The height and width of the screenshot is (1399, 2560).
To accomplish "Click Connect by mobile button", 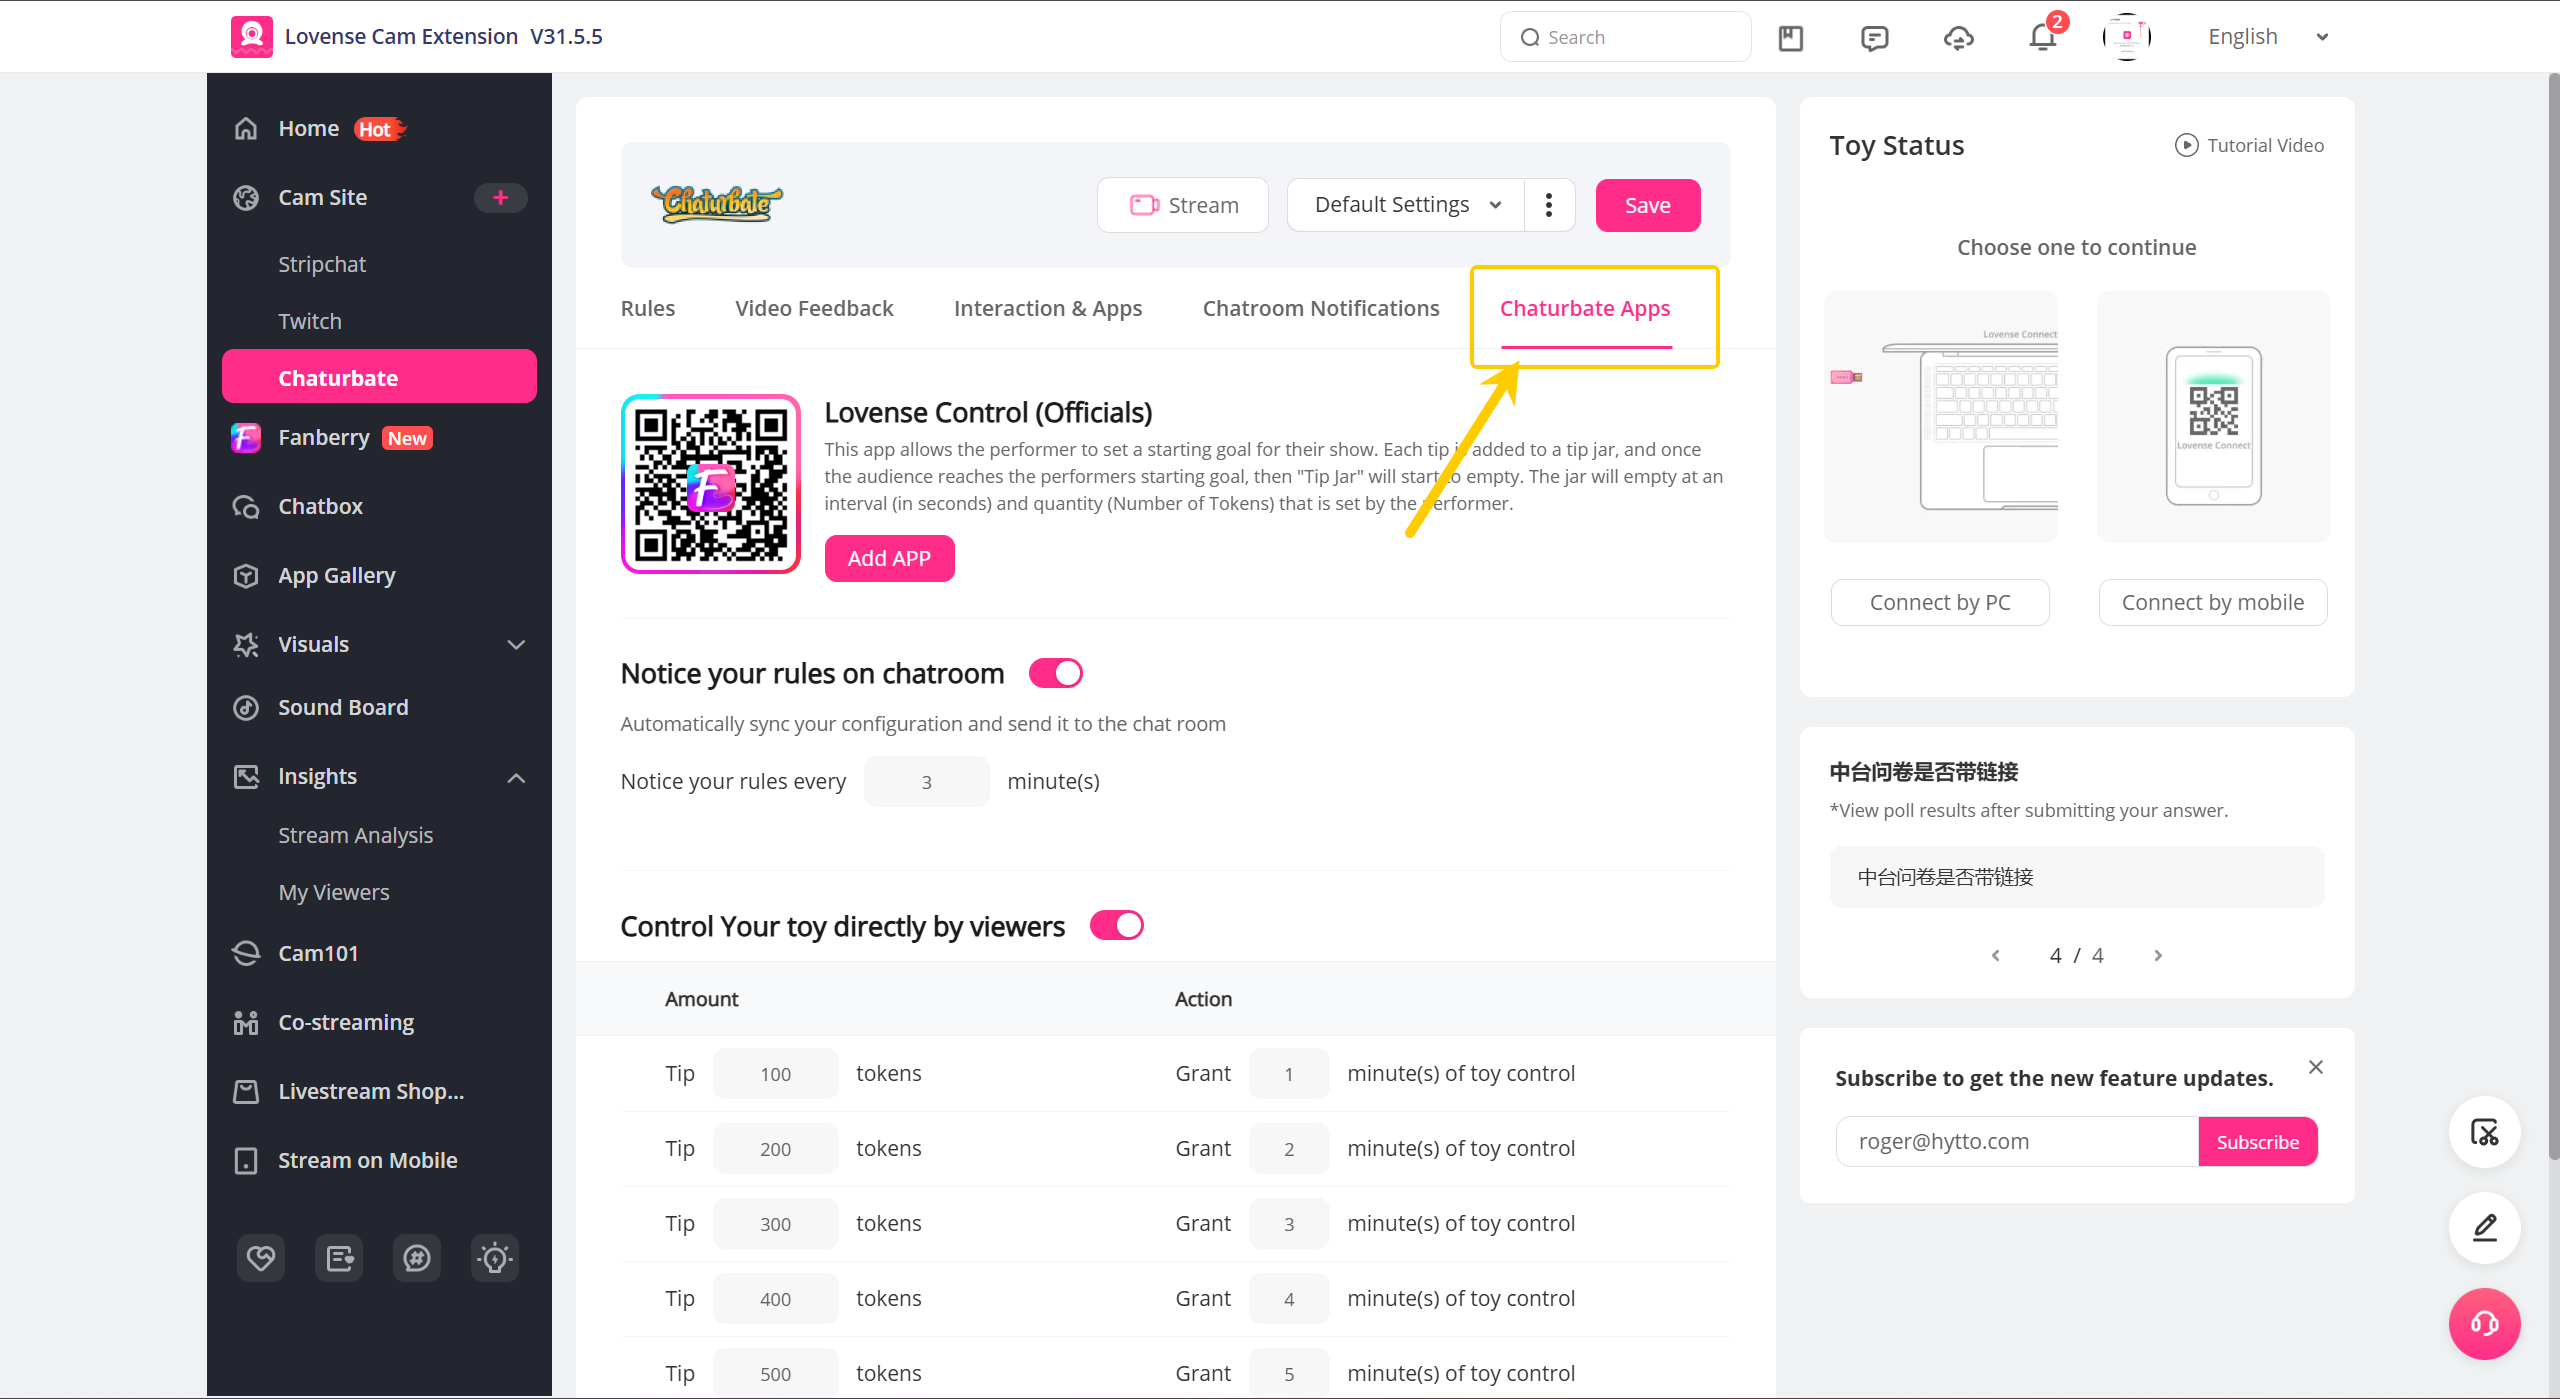I will pos(2213,603).
